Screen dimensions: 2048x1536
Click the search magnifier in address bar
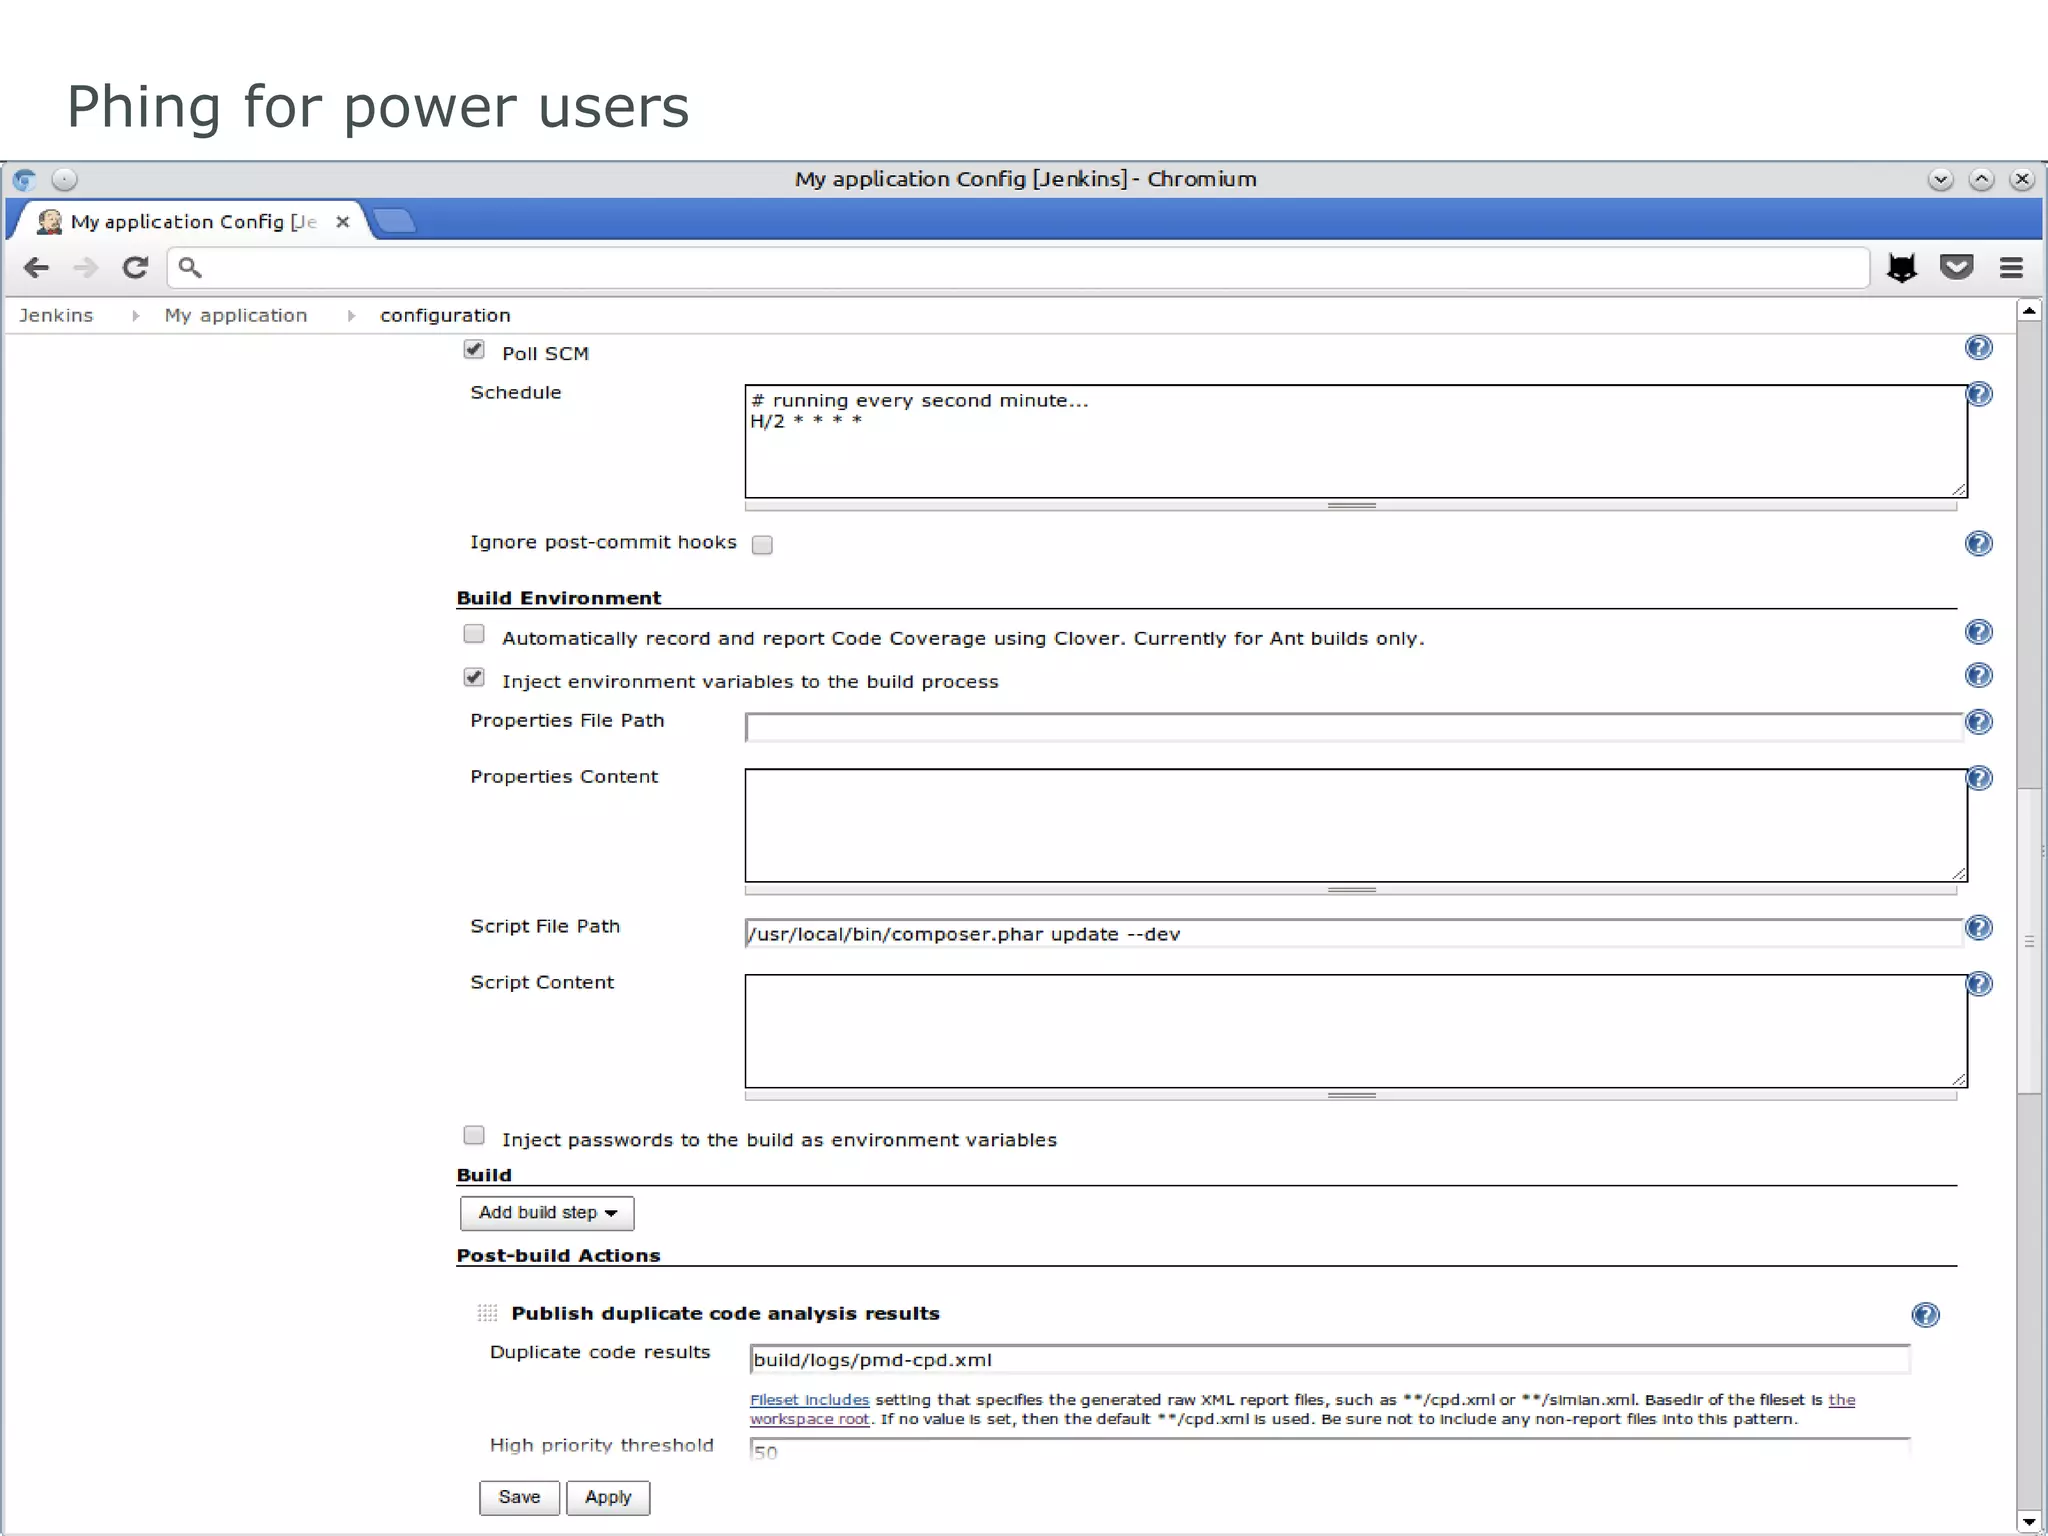190,267
